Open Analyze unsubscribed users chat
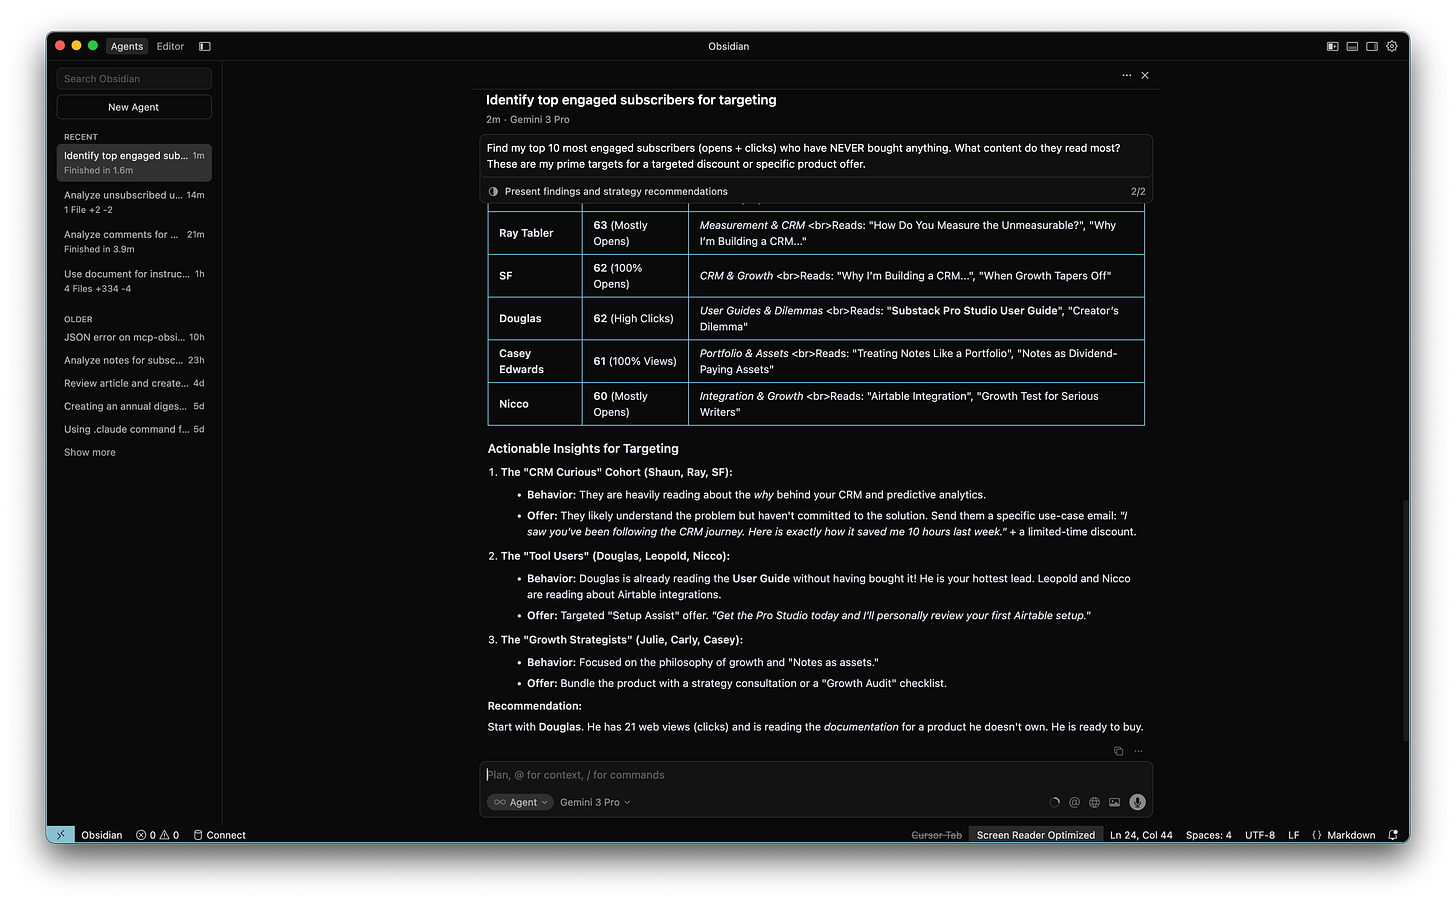Image resolution: width=1456 pixels, height=904 pixels. [134, 202]
